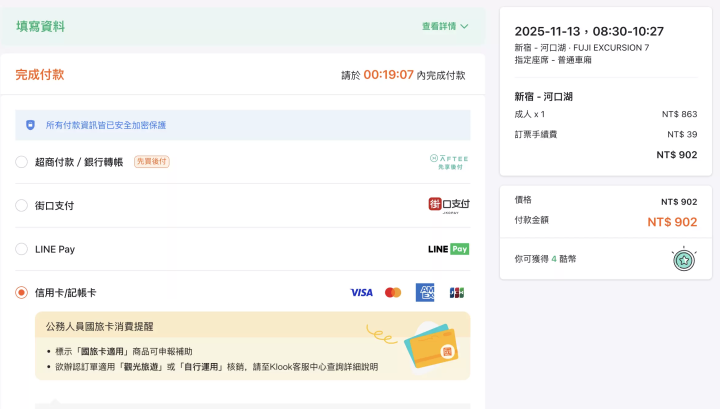Click the 標示「國旅卡適用」商品可申報補助 bullet
Viewport: 720px width, 409px height.
(x=124, y=351)
